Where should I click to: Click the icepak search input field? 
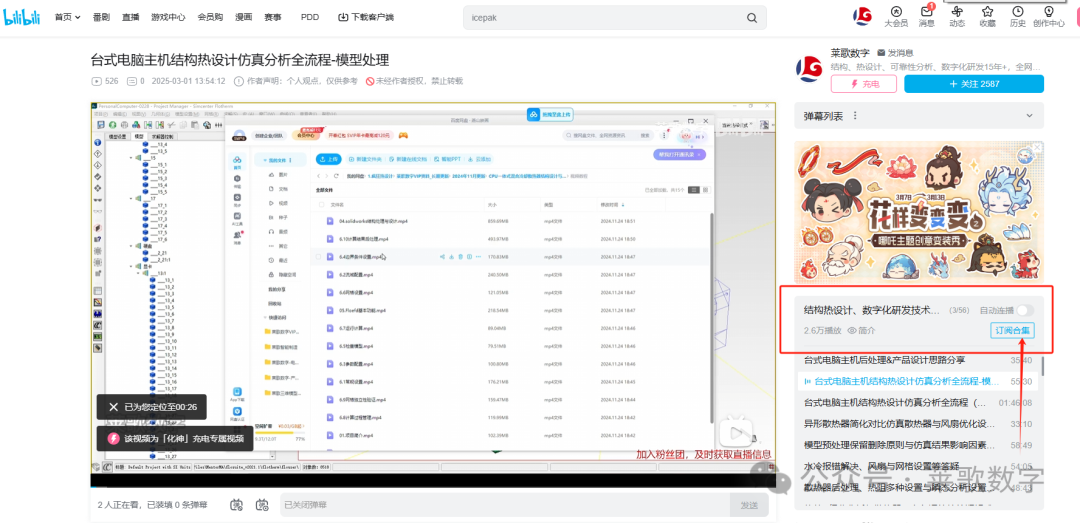click(x=600, y=18)
